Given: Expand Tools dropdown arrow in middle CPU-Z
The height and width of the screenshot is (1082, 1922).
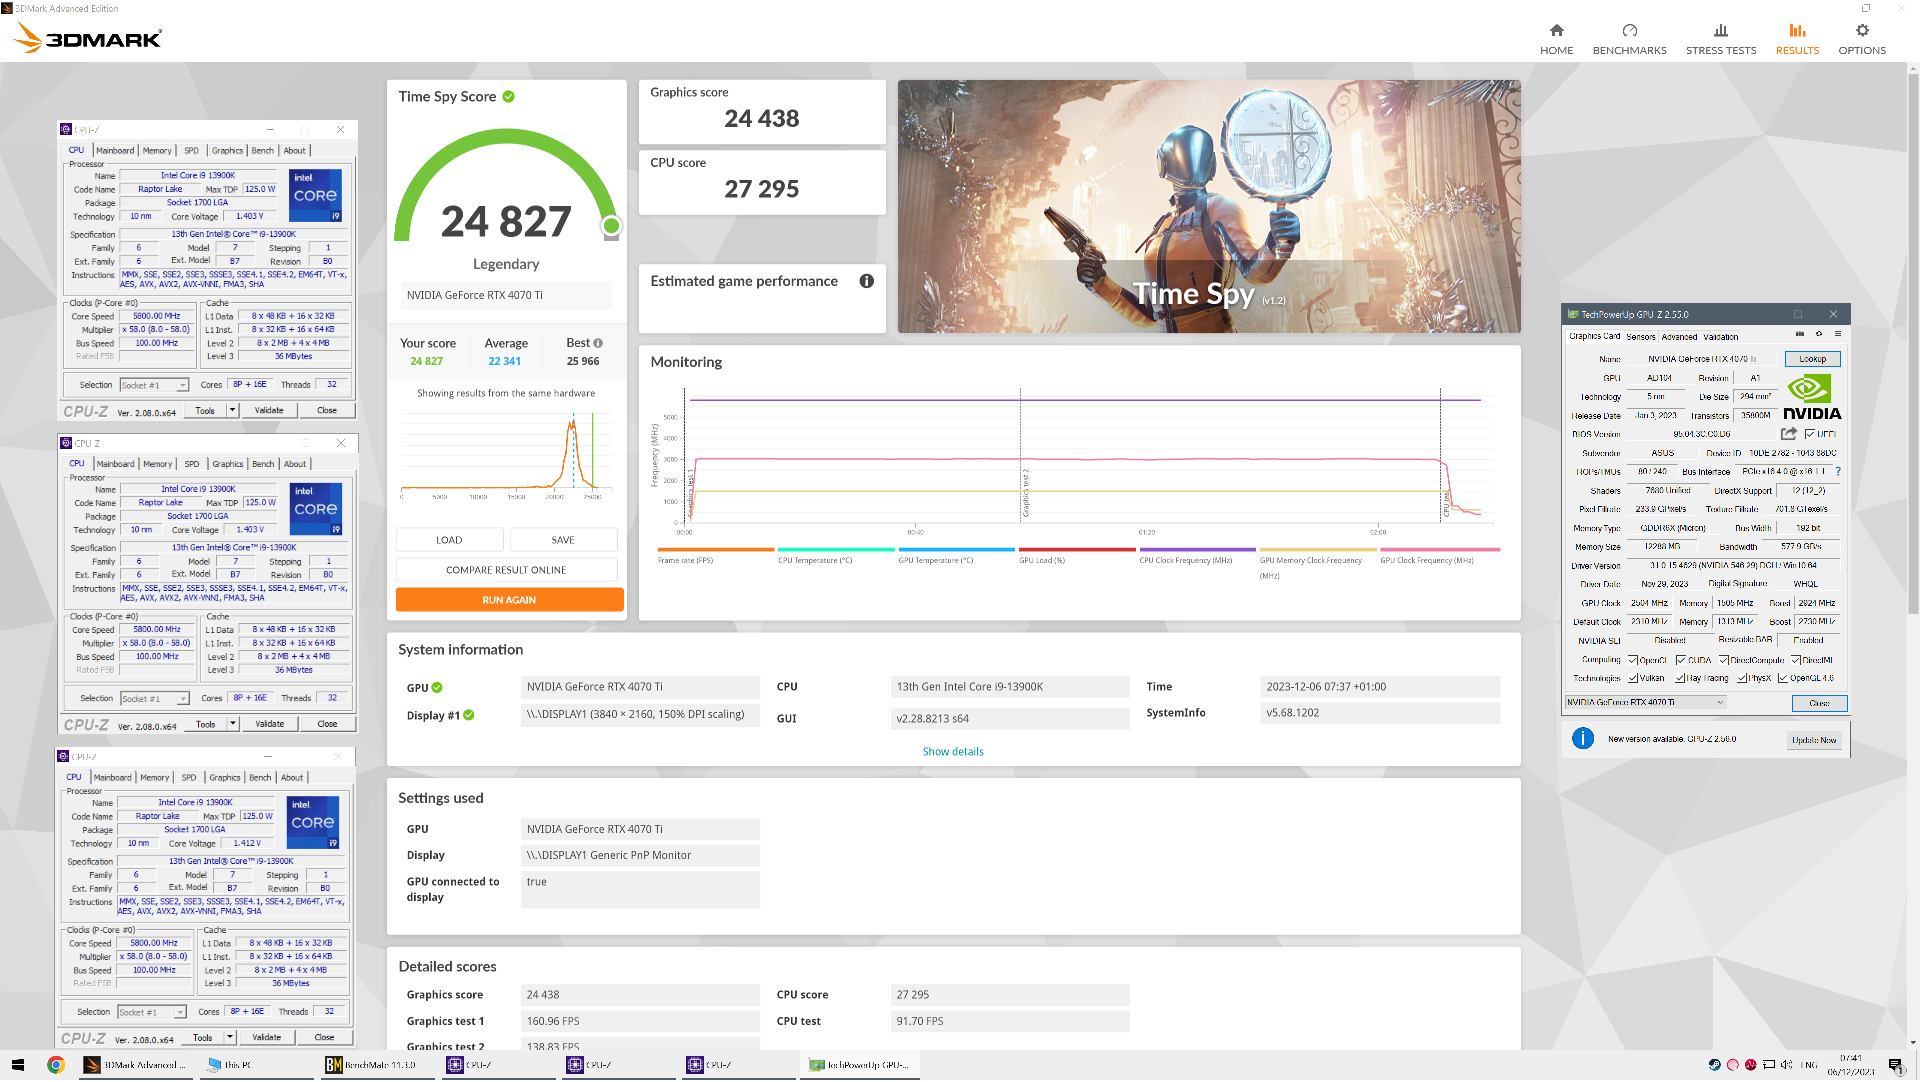Looking at the screenshot, I should (x=233, y=725).
